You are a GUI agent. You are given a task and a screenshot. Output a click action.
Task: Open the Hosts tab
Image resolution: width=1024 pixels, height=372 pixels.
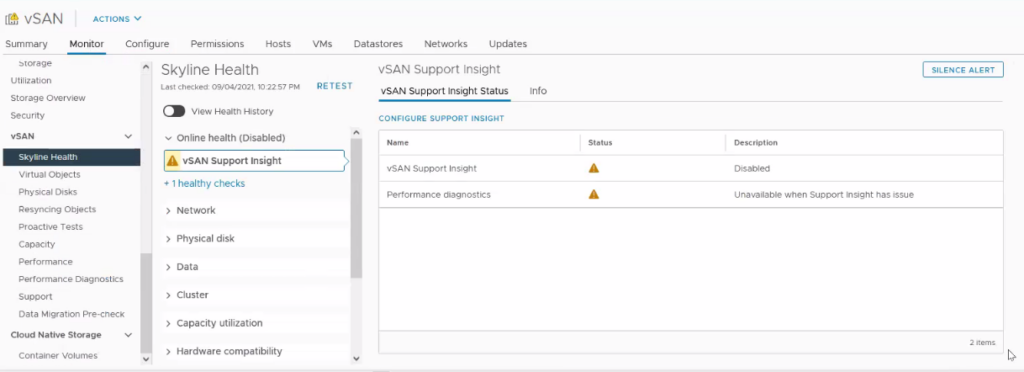click(278, 44)
